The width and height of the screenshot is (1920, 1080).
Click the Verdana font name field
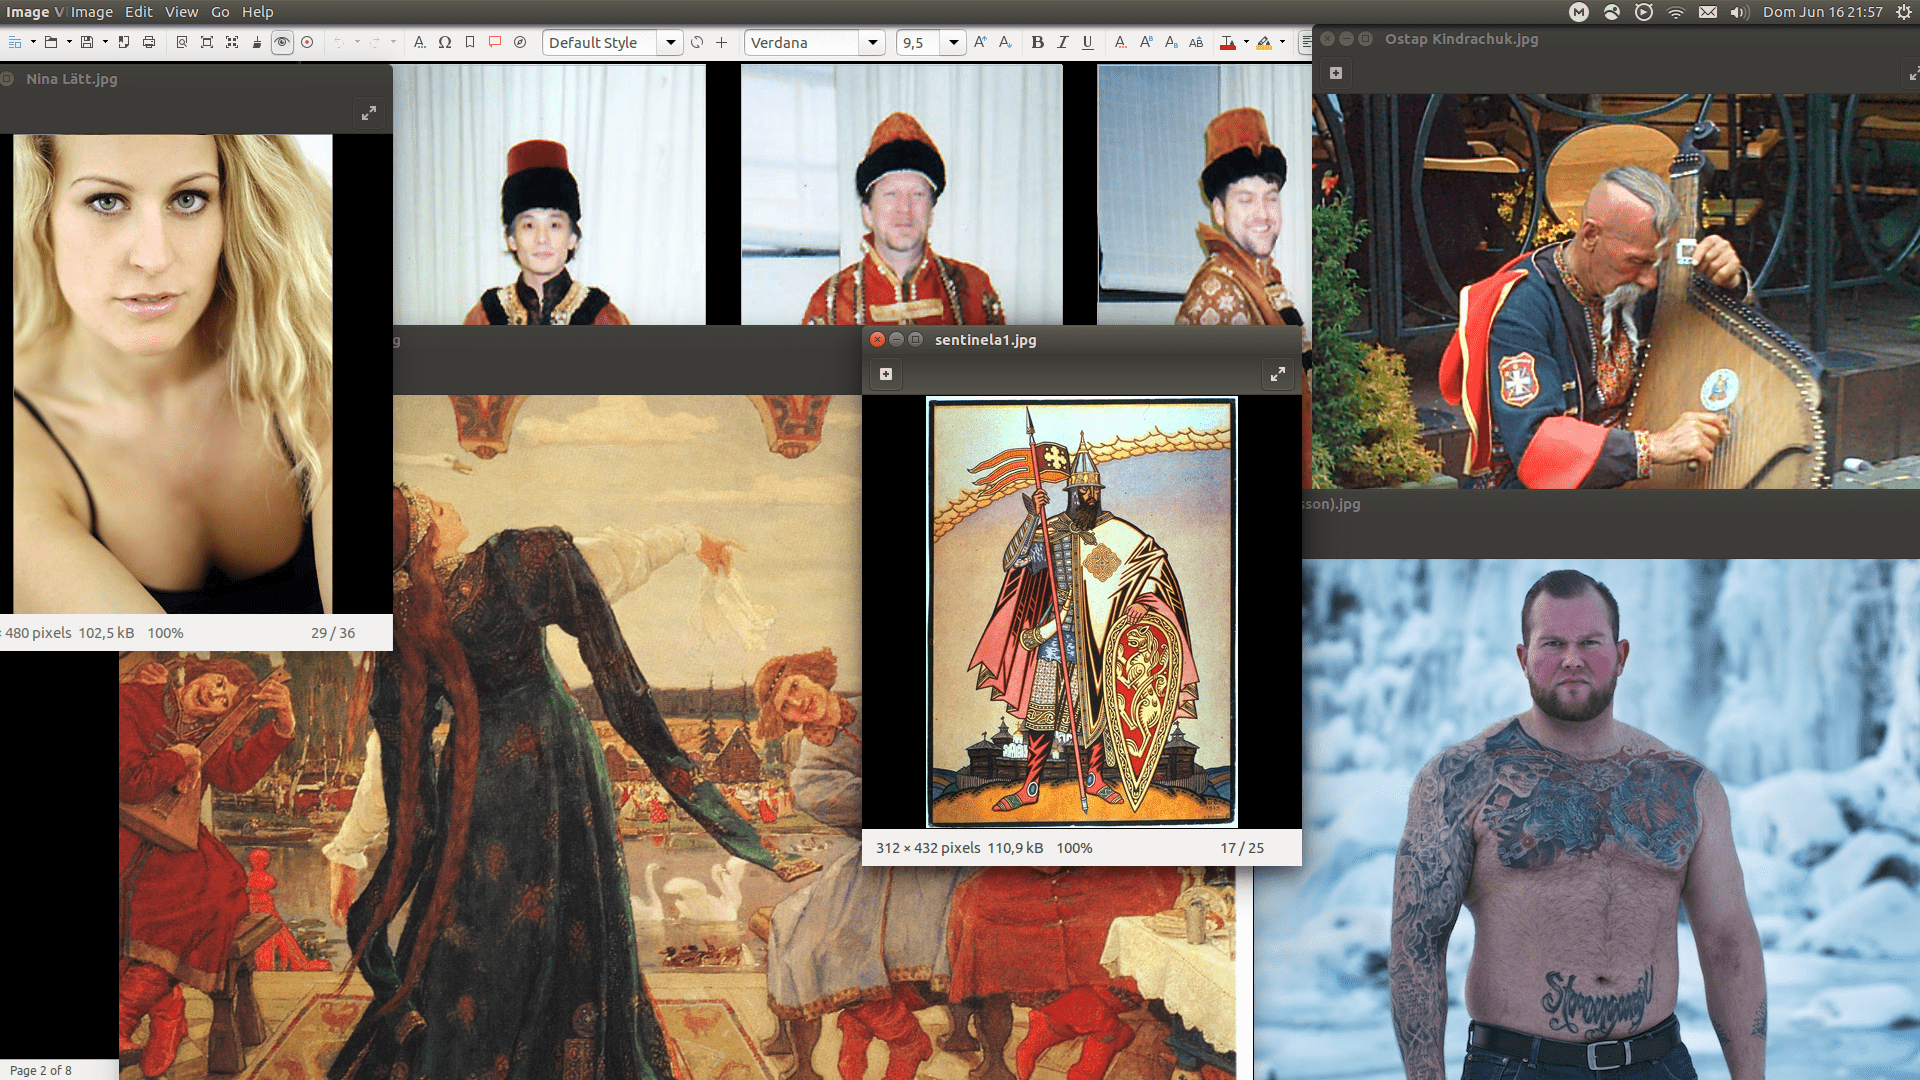(802, 43)
